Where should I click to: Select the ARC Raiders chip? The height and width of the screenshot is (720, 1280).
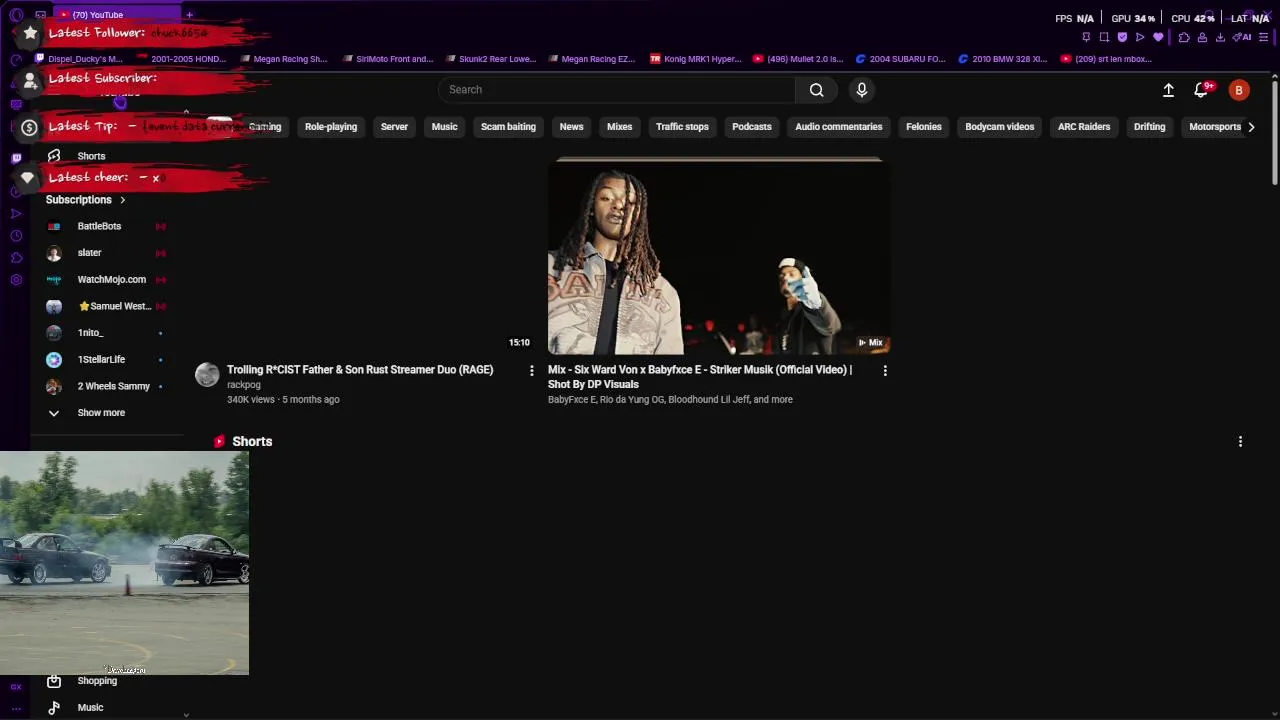click(1084, 127)
